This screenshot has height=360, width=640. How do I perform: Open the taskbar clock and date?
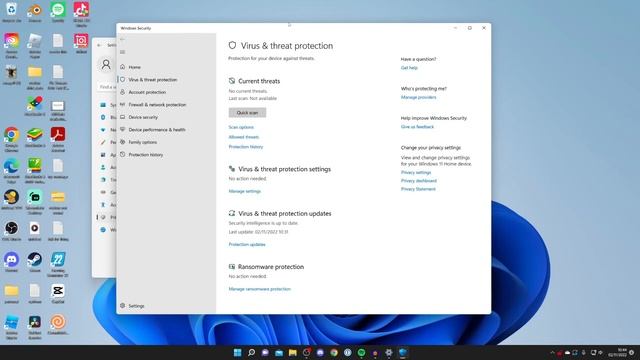pos(618,353)
